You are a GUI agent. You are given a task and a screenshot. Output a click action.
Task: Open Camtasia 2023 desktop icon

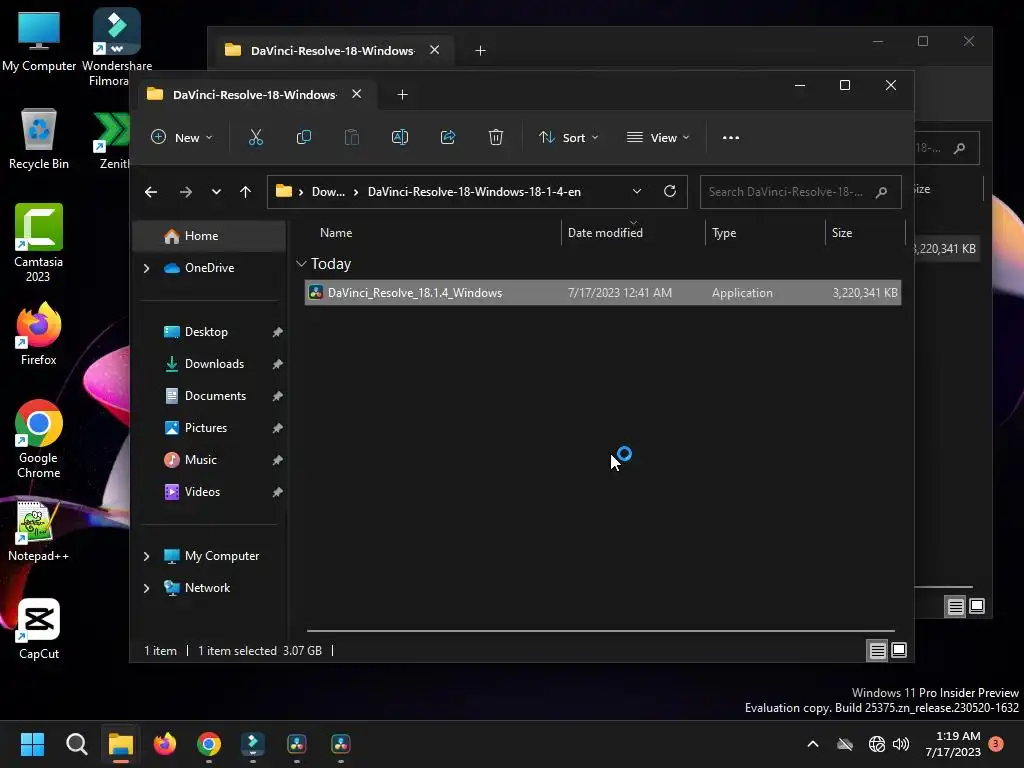pyautogui.click(x=39, y=242)
